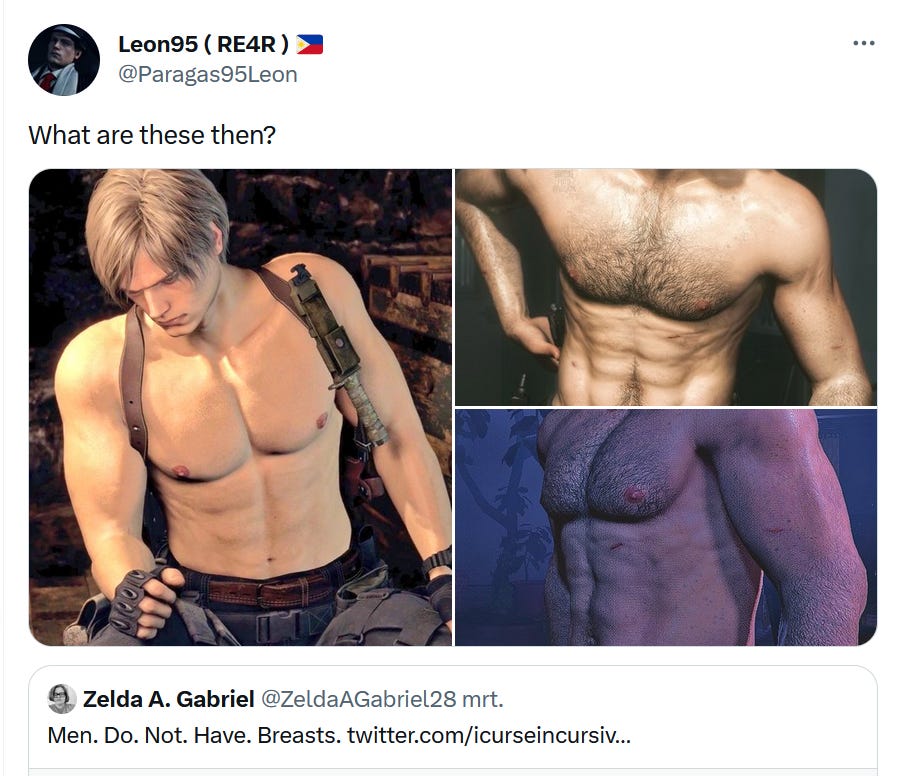Click Leon95's round profile avatar
This screenshot has width=900, height=776.
click(x=64, y=60)
